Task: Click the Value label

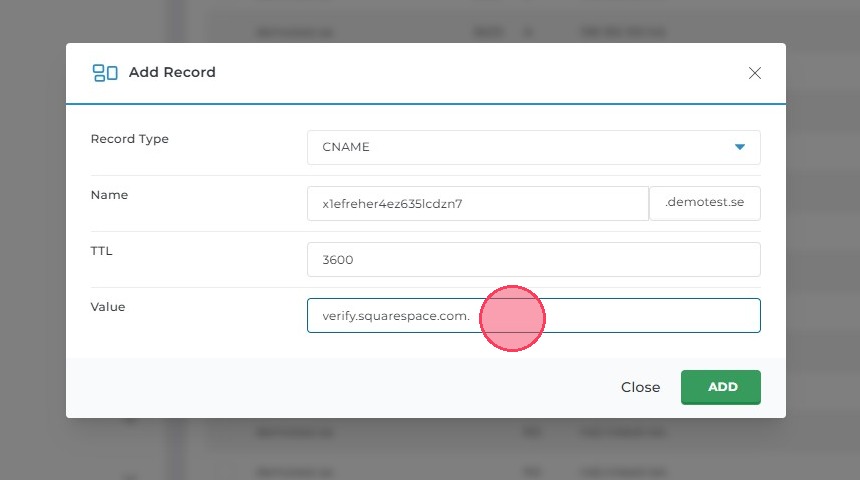Action: click(108, 307)
